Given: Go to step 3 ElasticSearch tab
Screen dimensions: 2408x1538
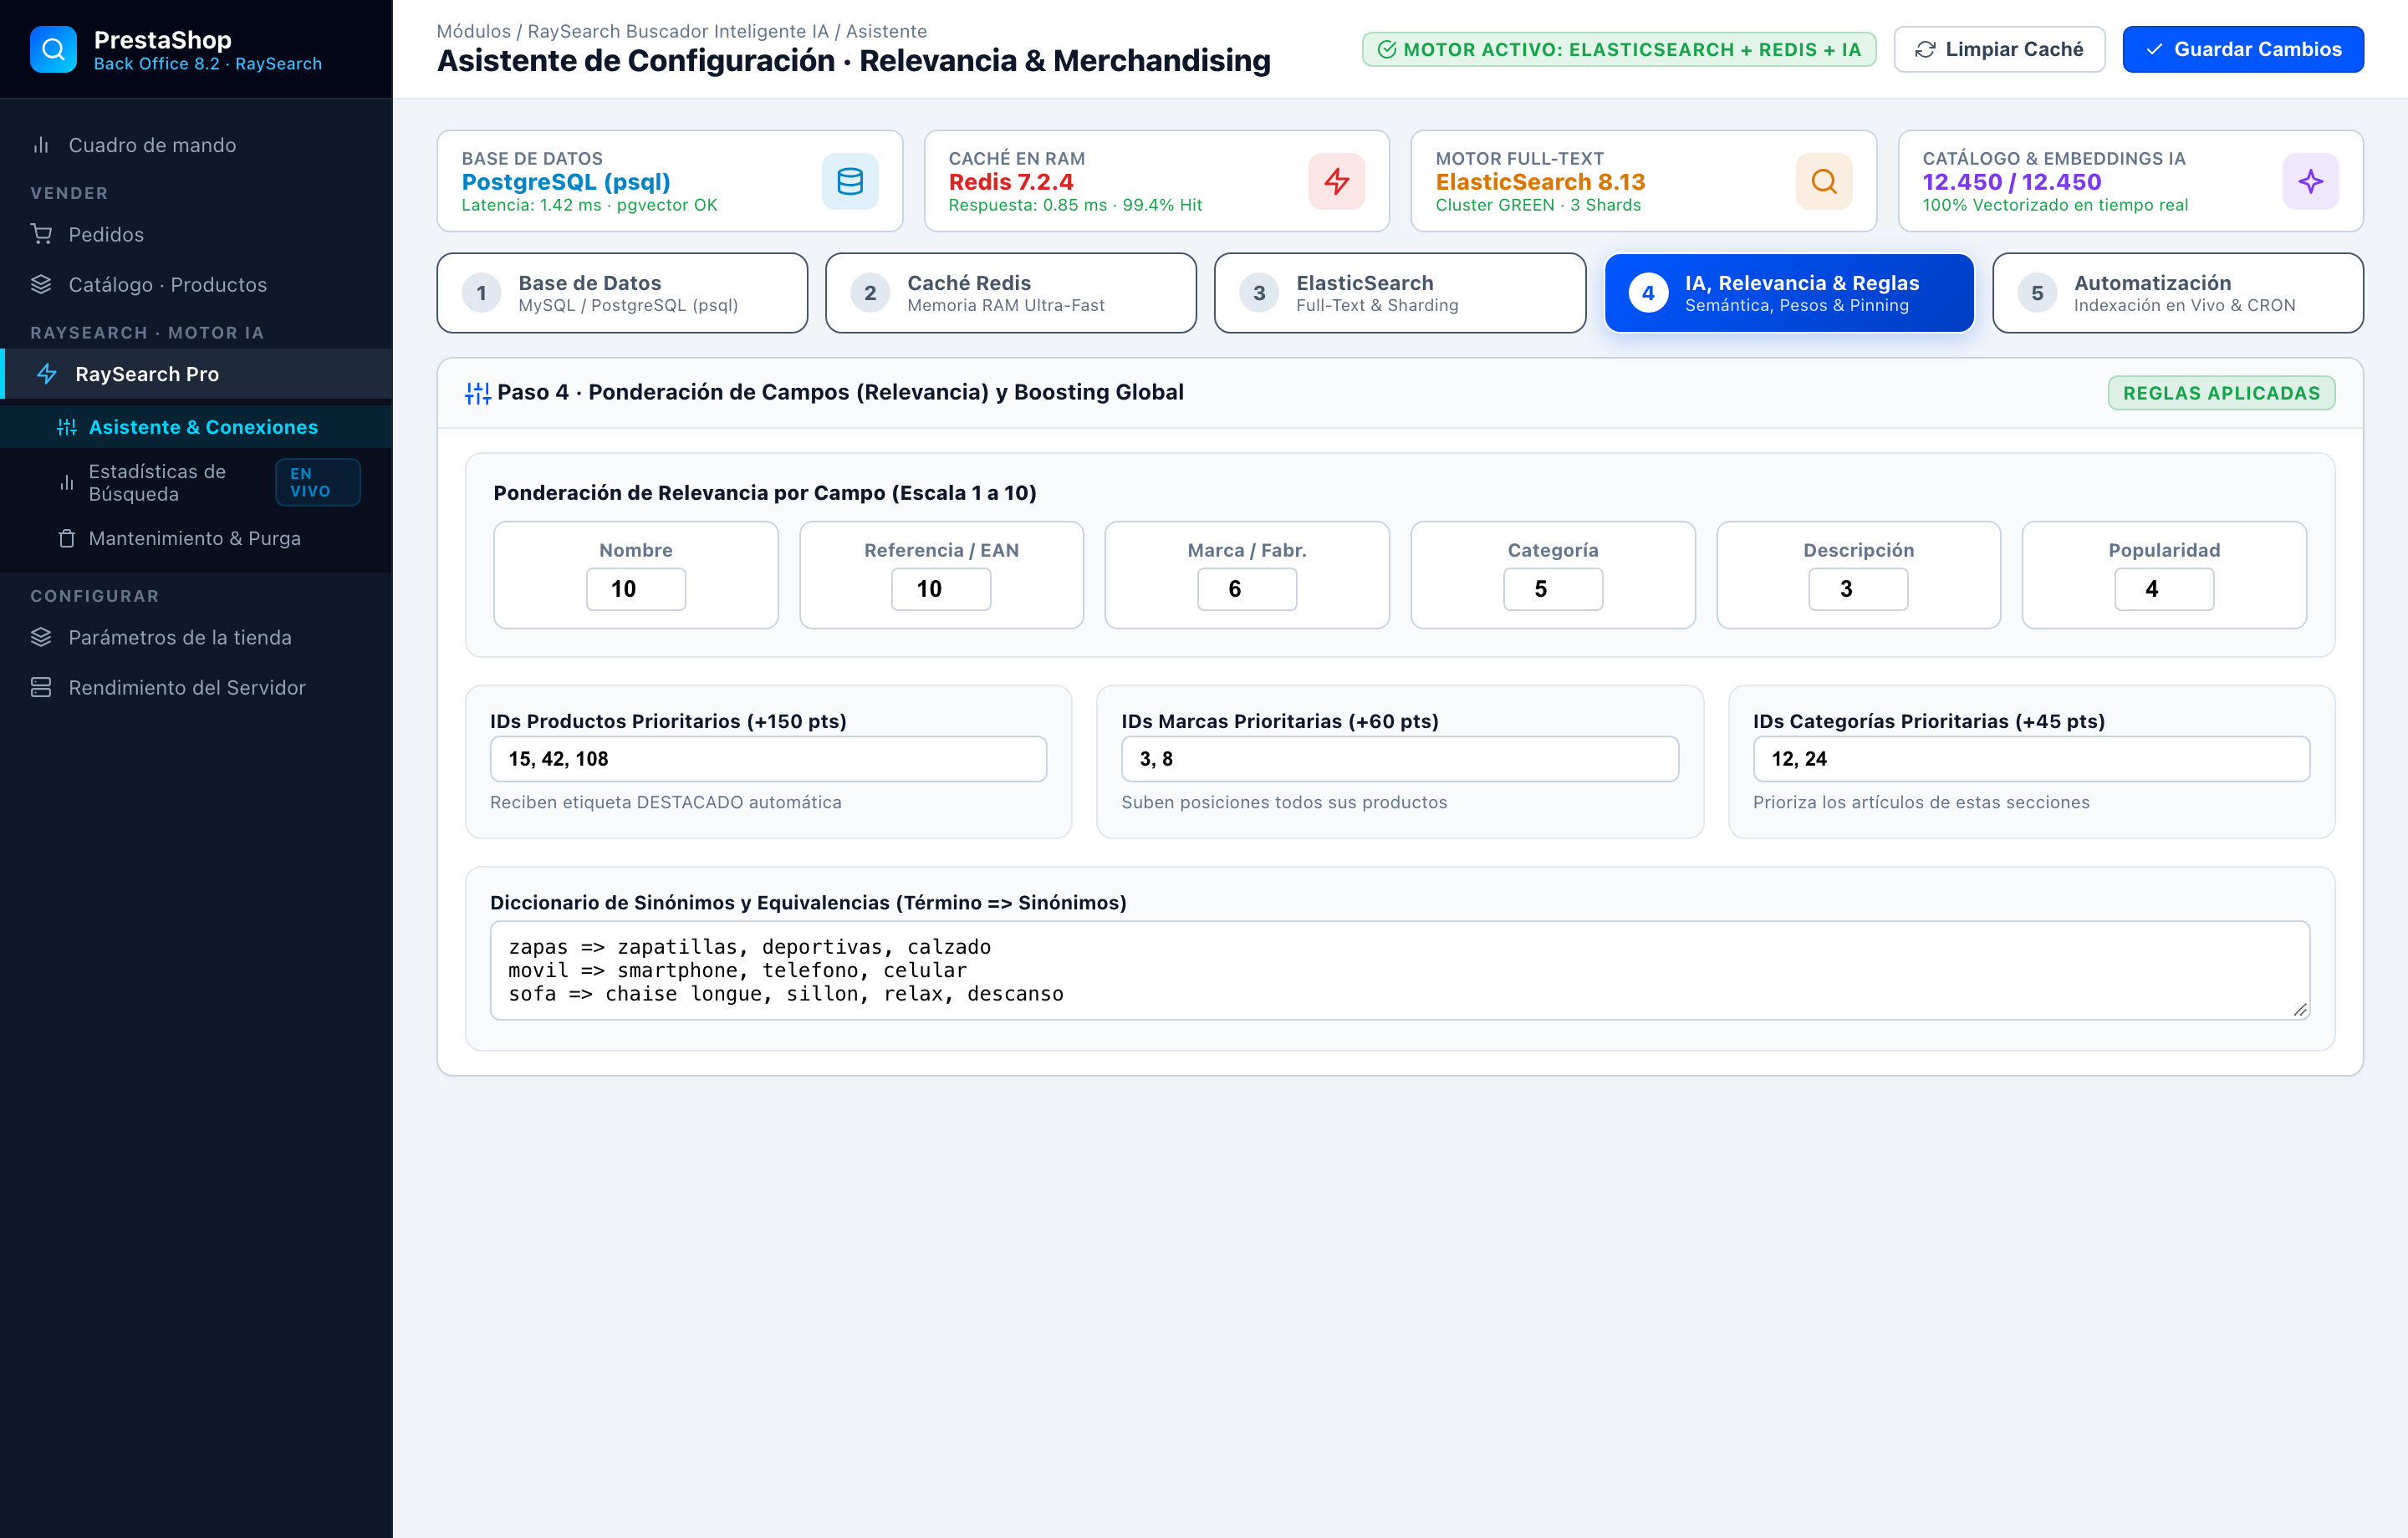Looking at the screenshot, I should point(1400,293).
